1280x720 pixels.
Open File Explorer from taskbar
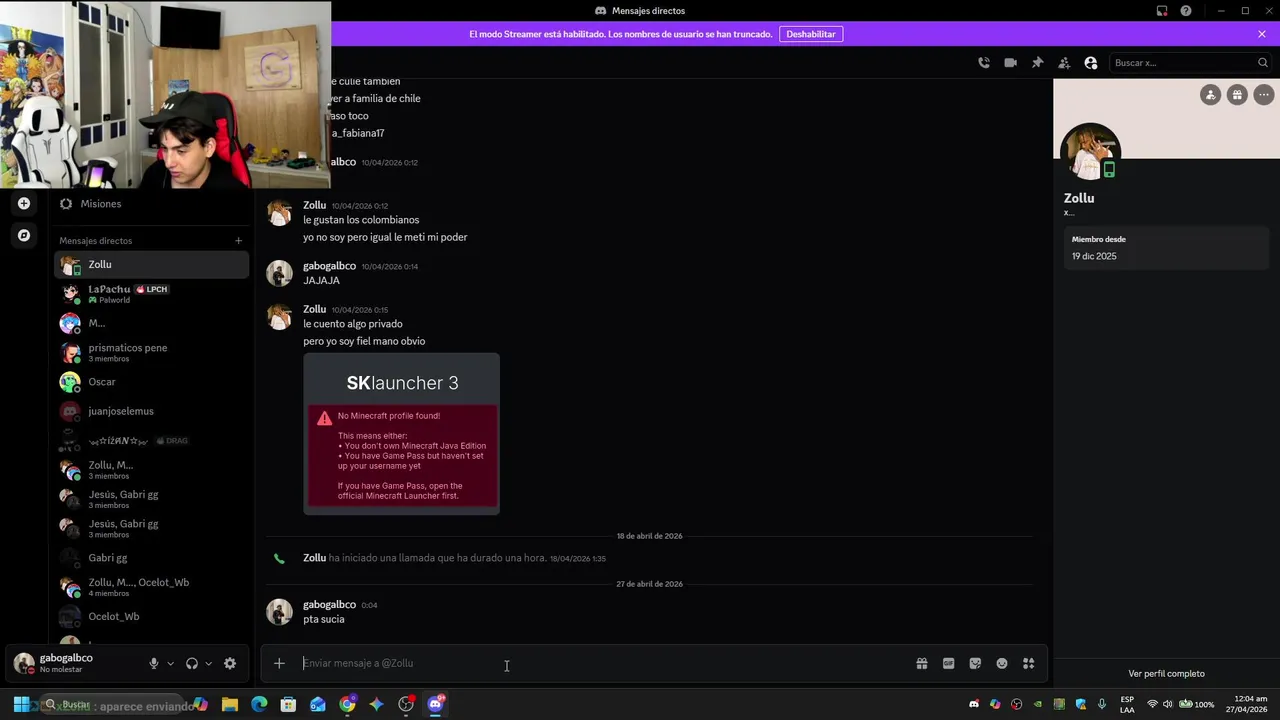tap(230, 704)
